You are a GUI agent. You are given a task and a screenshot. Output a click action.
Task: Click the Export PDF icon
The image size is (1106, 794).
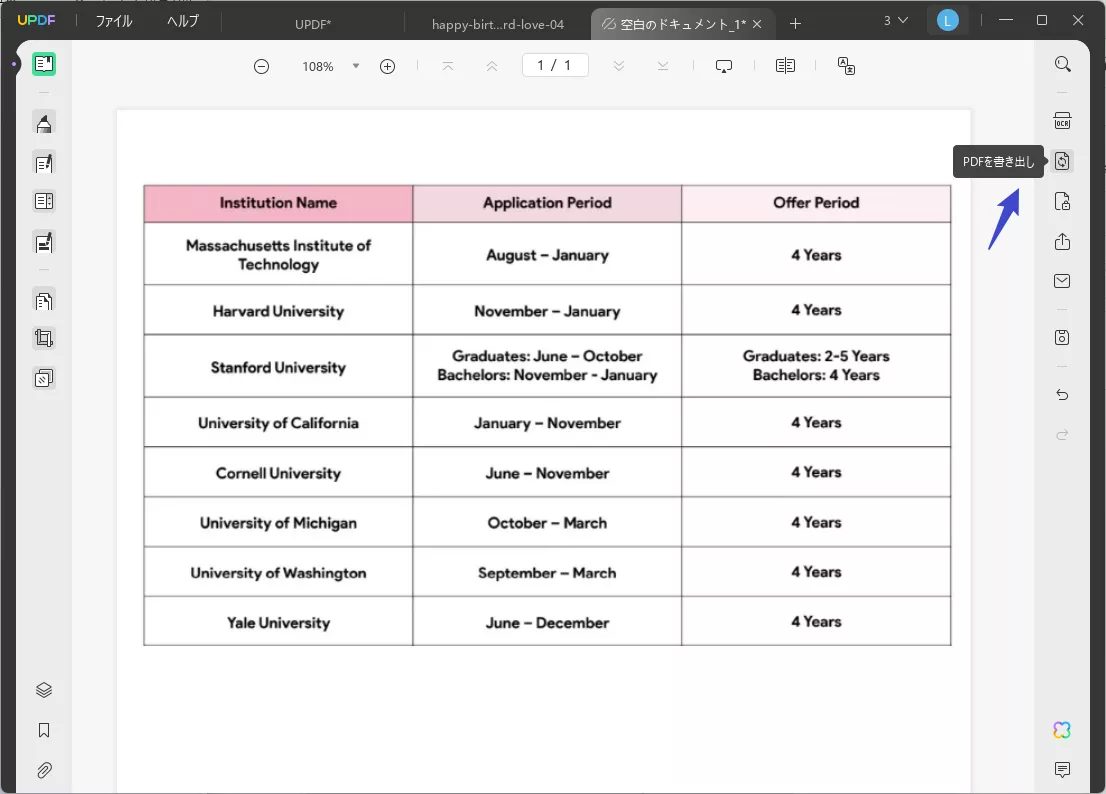click(1062, 161)
